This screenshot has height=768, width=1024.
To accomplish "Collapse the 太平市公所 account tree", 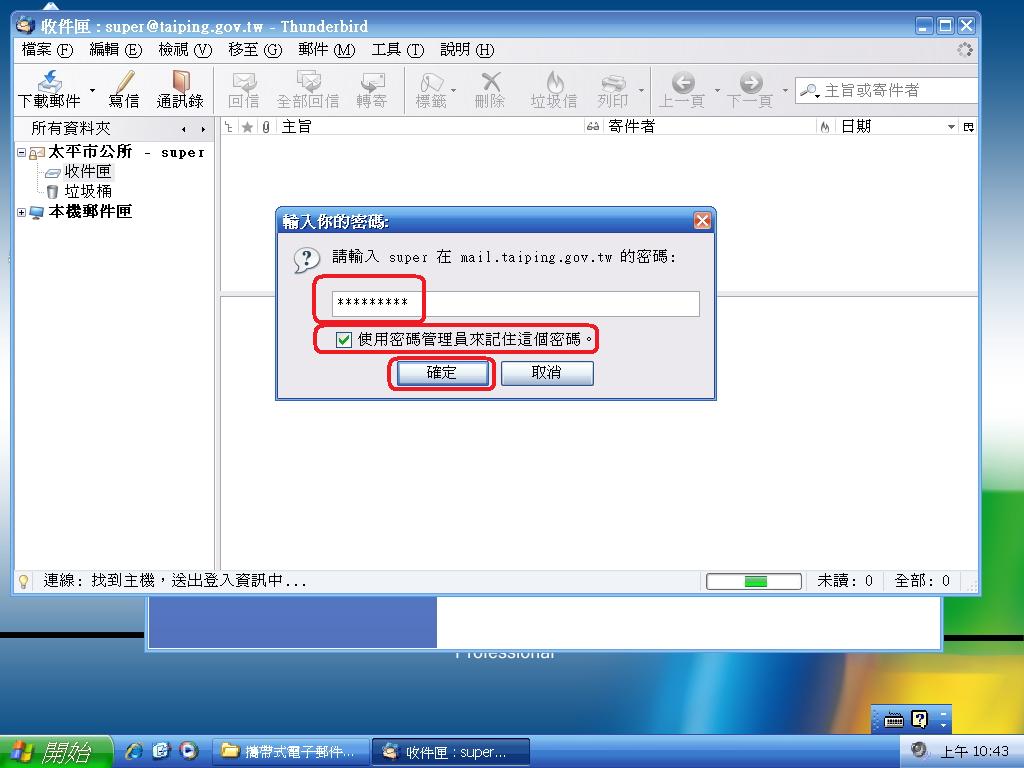I will tap(22, 152).
